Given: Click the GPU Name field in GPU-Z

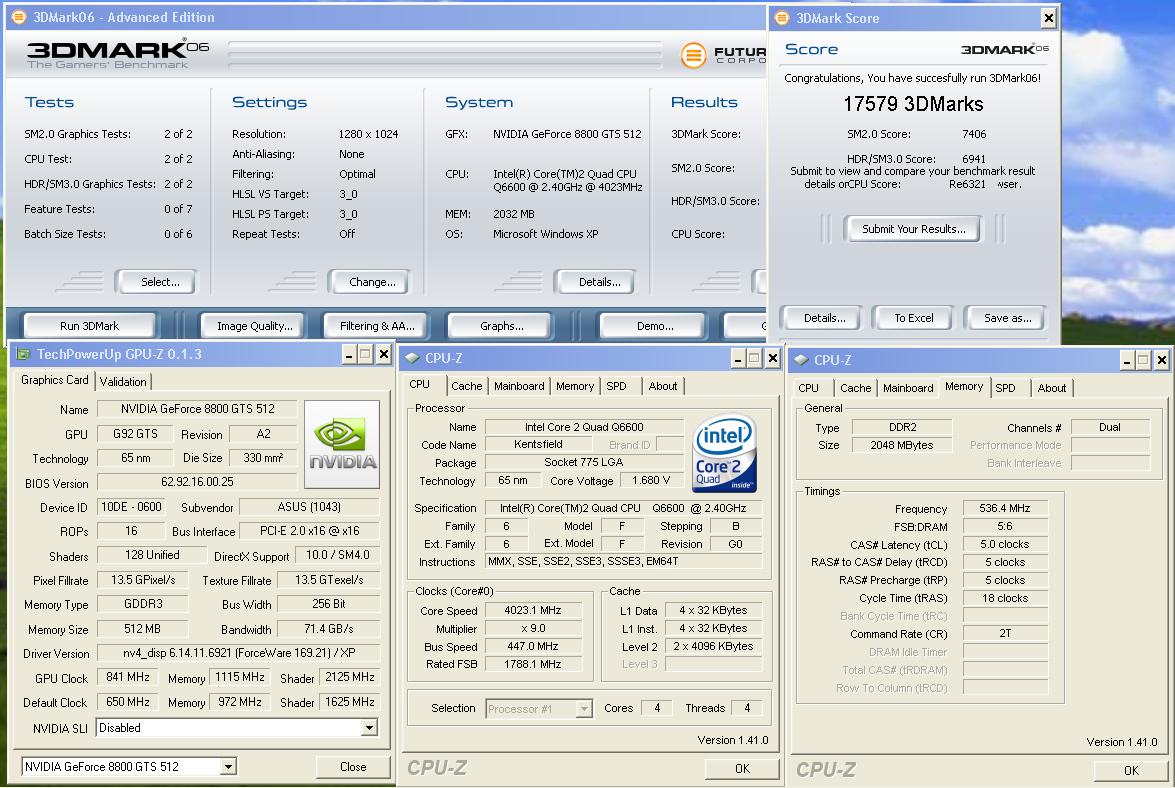Looking at the screenshot, I should (x=197, y=409).
